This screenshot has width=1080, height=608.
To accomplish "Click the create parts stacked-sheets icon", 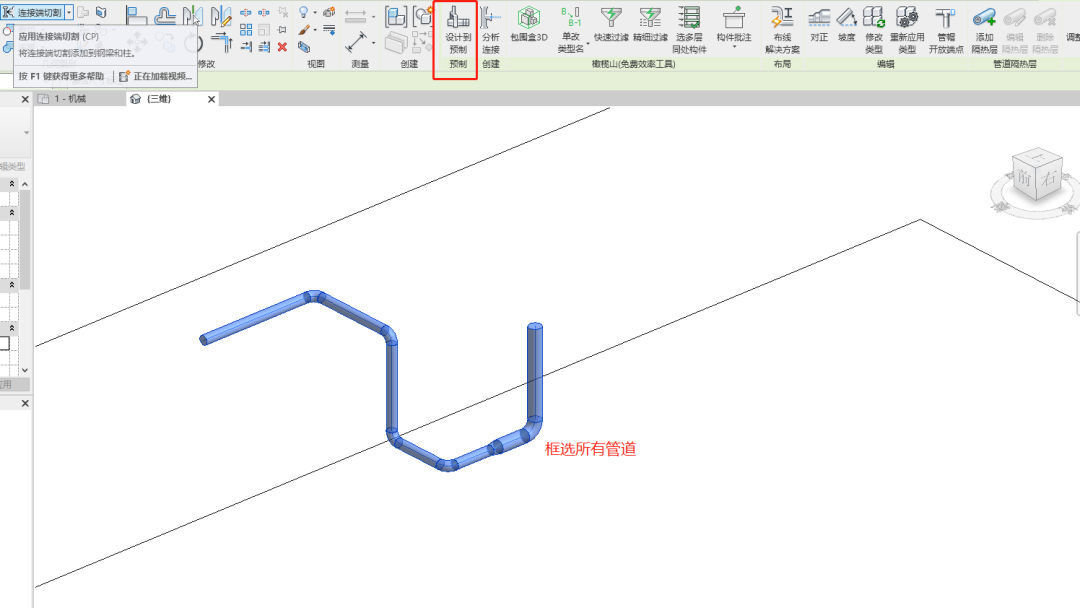I will coord(396,43).
